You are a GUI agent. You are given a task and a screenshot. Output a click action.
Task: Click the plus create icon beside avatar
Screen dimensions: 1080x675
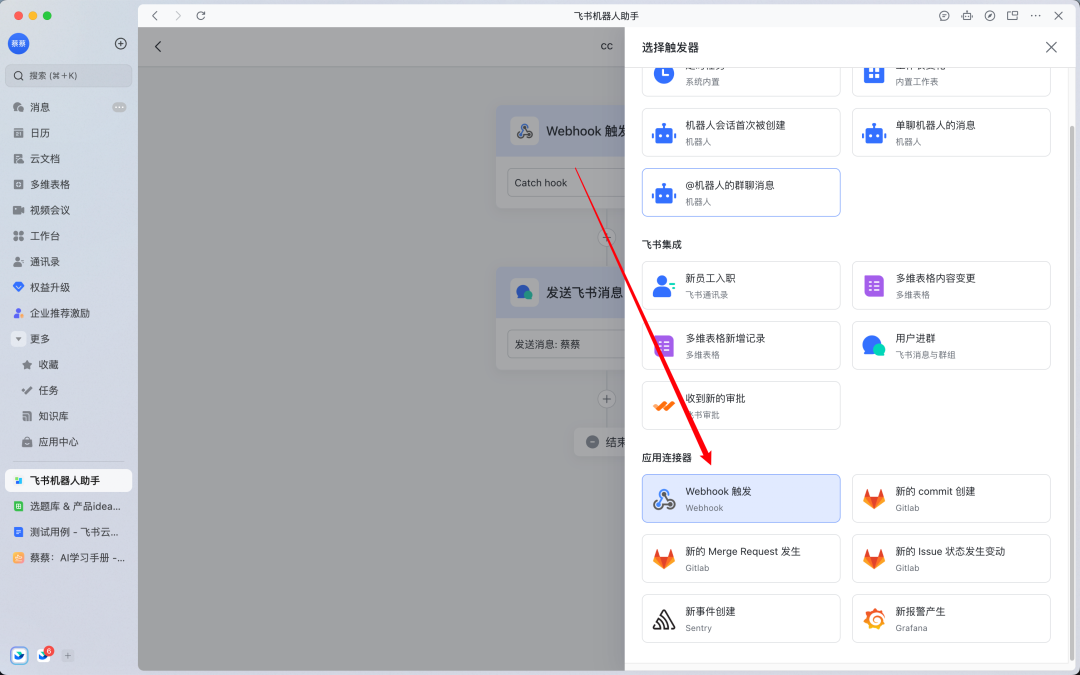(121, 43)
